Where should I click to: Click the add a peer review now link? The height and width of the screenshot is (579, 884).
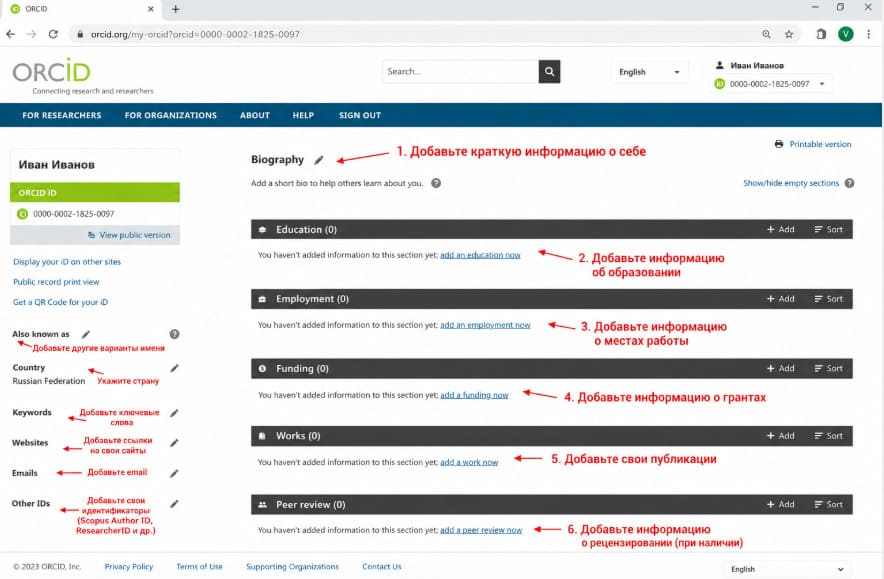pyautogui.click(x=481, y=530)
